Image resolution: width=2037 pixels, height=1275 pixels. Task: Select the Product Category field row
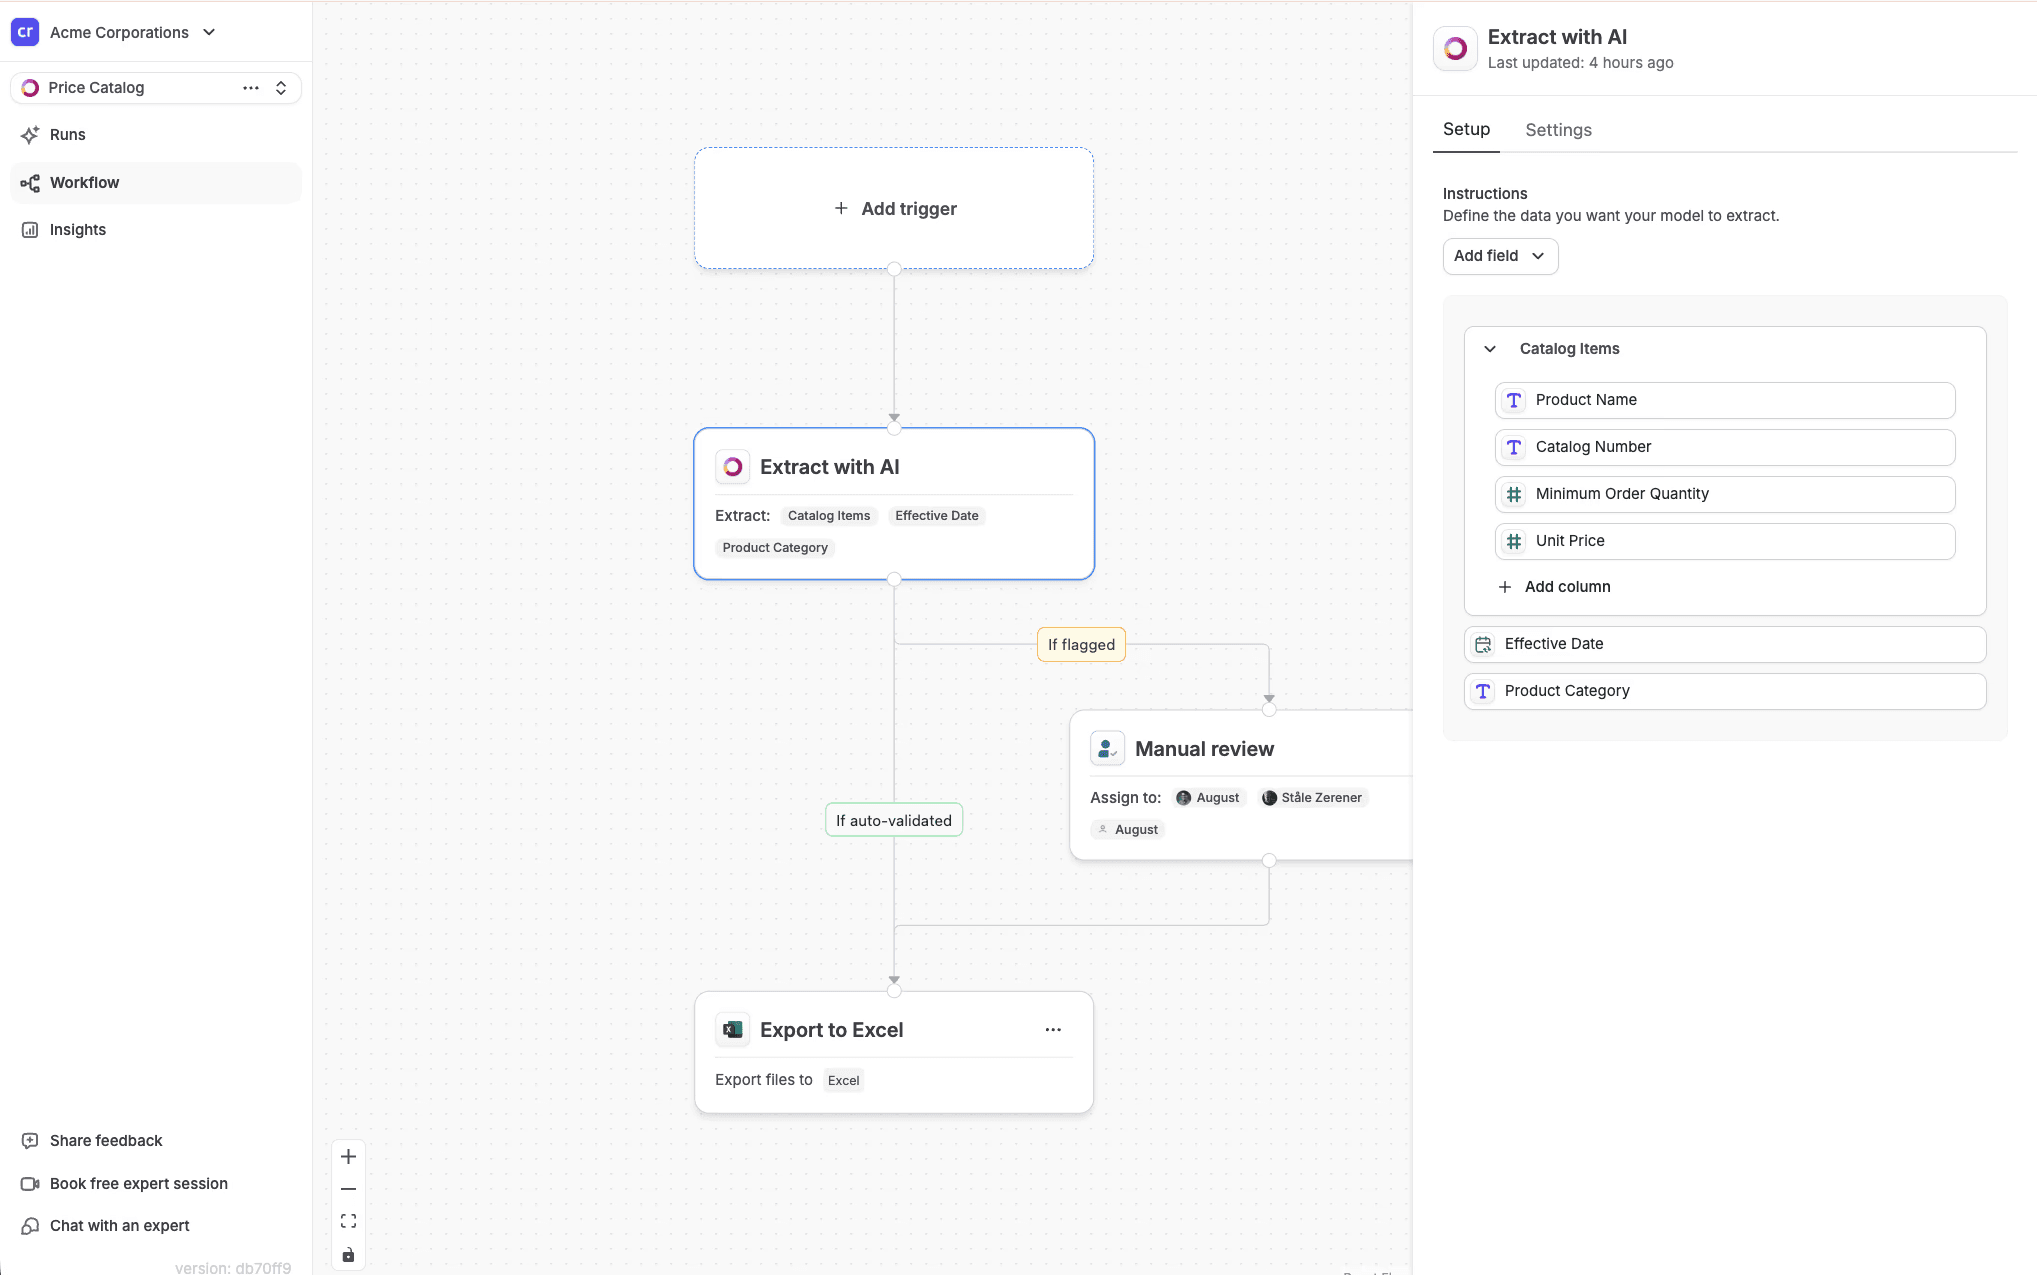click(1724, 691)
